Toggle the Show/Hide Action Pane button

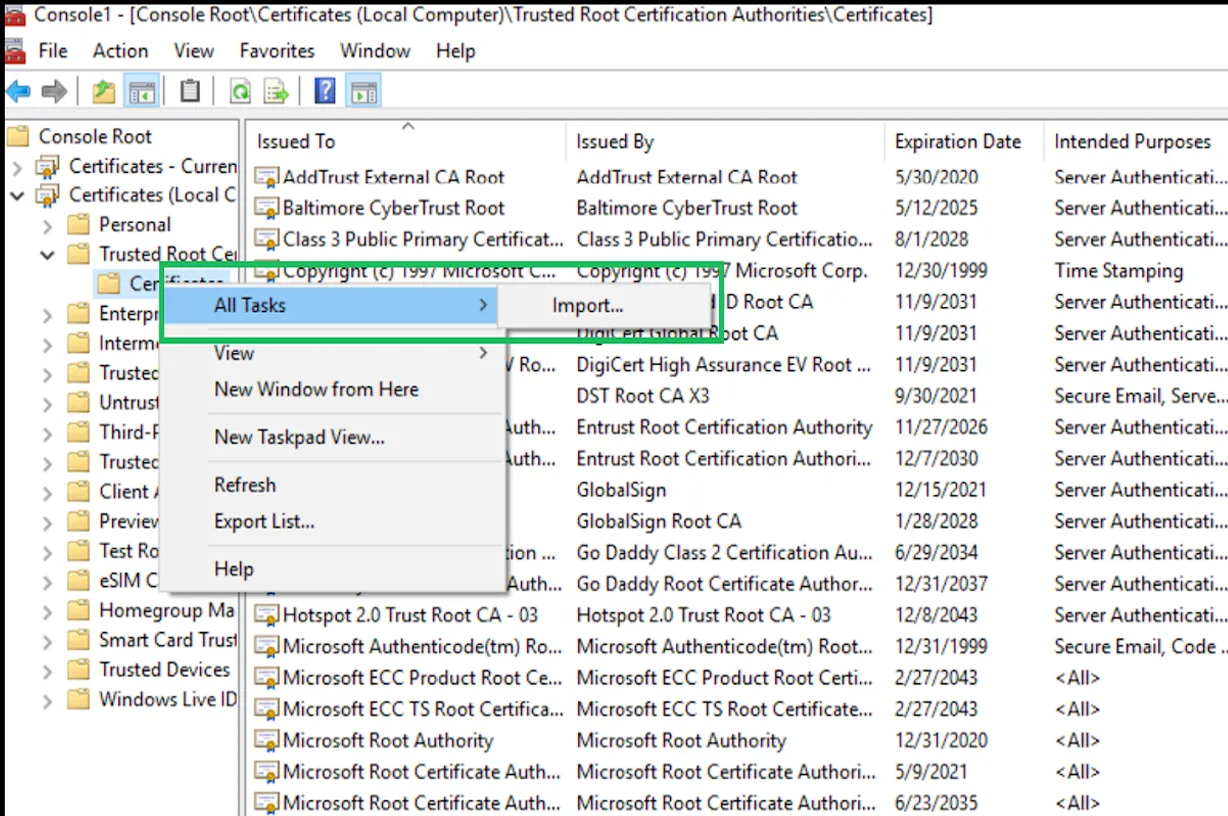point(363,92)
